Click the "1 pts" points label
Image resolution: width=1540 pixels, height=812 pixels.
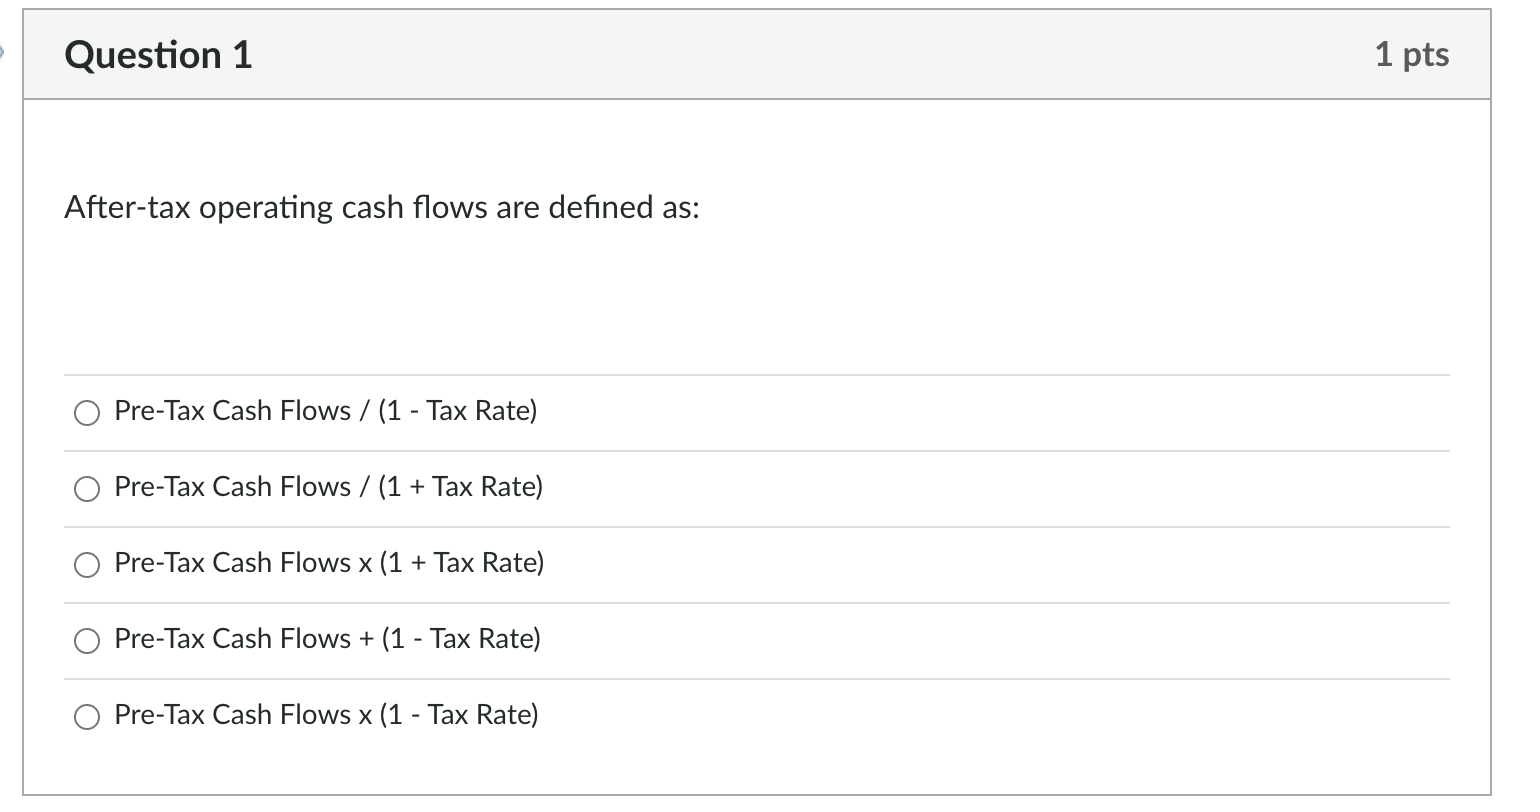(x=1411, y=54)
